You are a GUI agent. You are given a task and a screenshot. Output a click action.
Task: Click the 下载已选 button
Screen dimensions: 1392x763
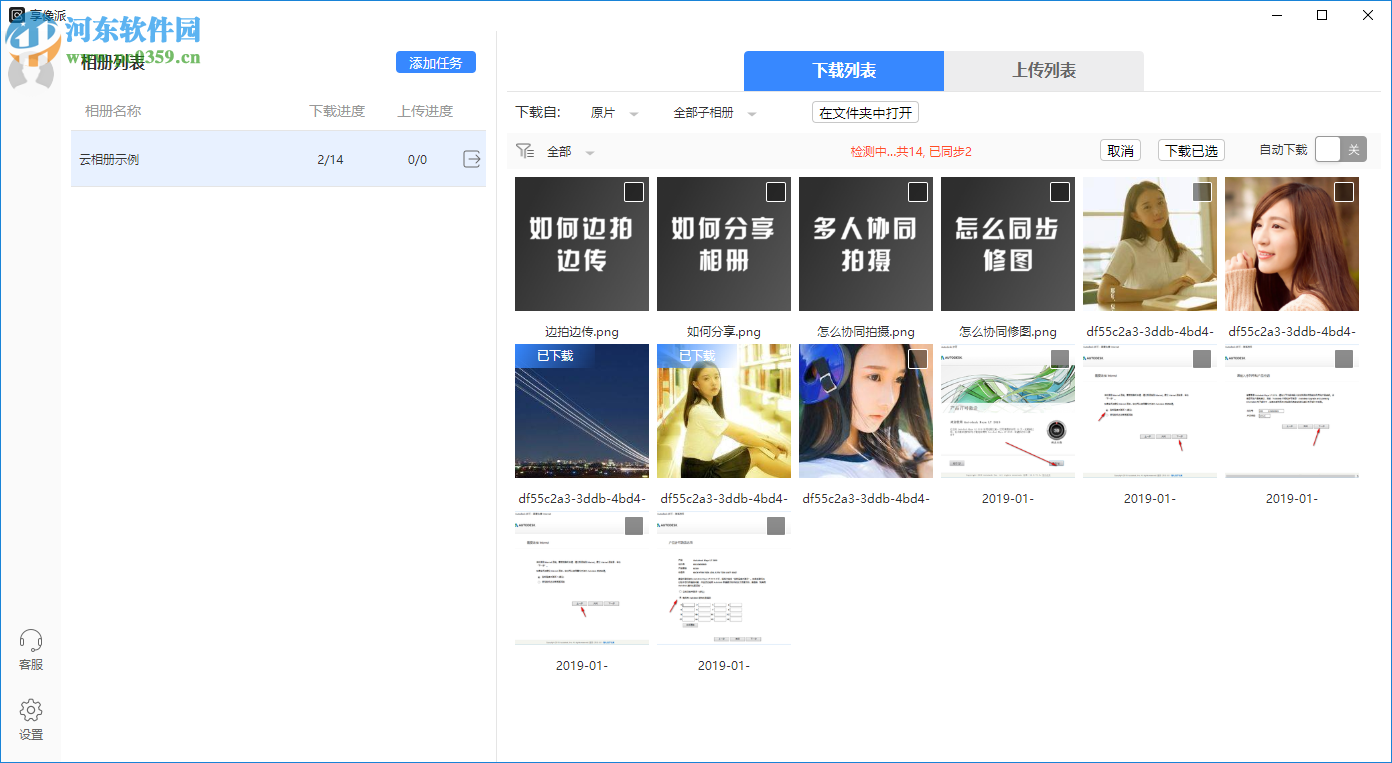[1191, 149]
